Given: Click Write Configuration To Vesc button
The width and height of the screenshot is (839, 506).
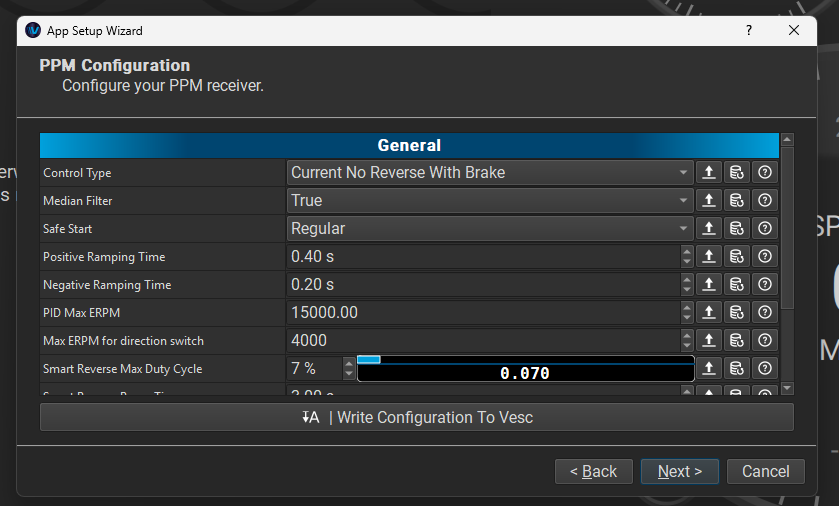Looking at the screenshot, I should (x=416, y=417).
